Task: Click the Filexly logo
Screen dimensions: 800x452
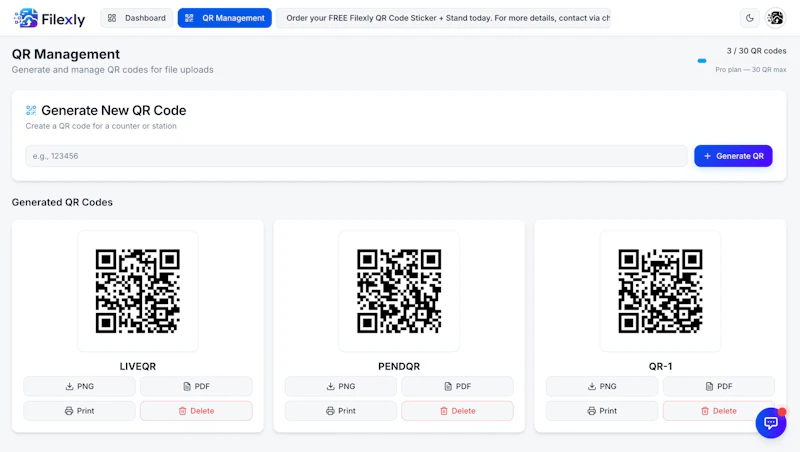Action: [x=49, y=18]
